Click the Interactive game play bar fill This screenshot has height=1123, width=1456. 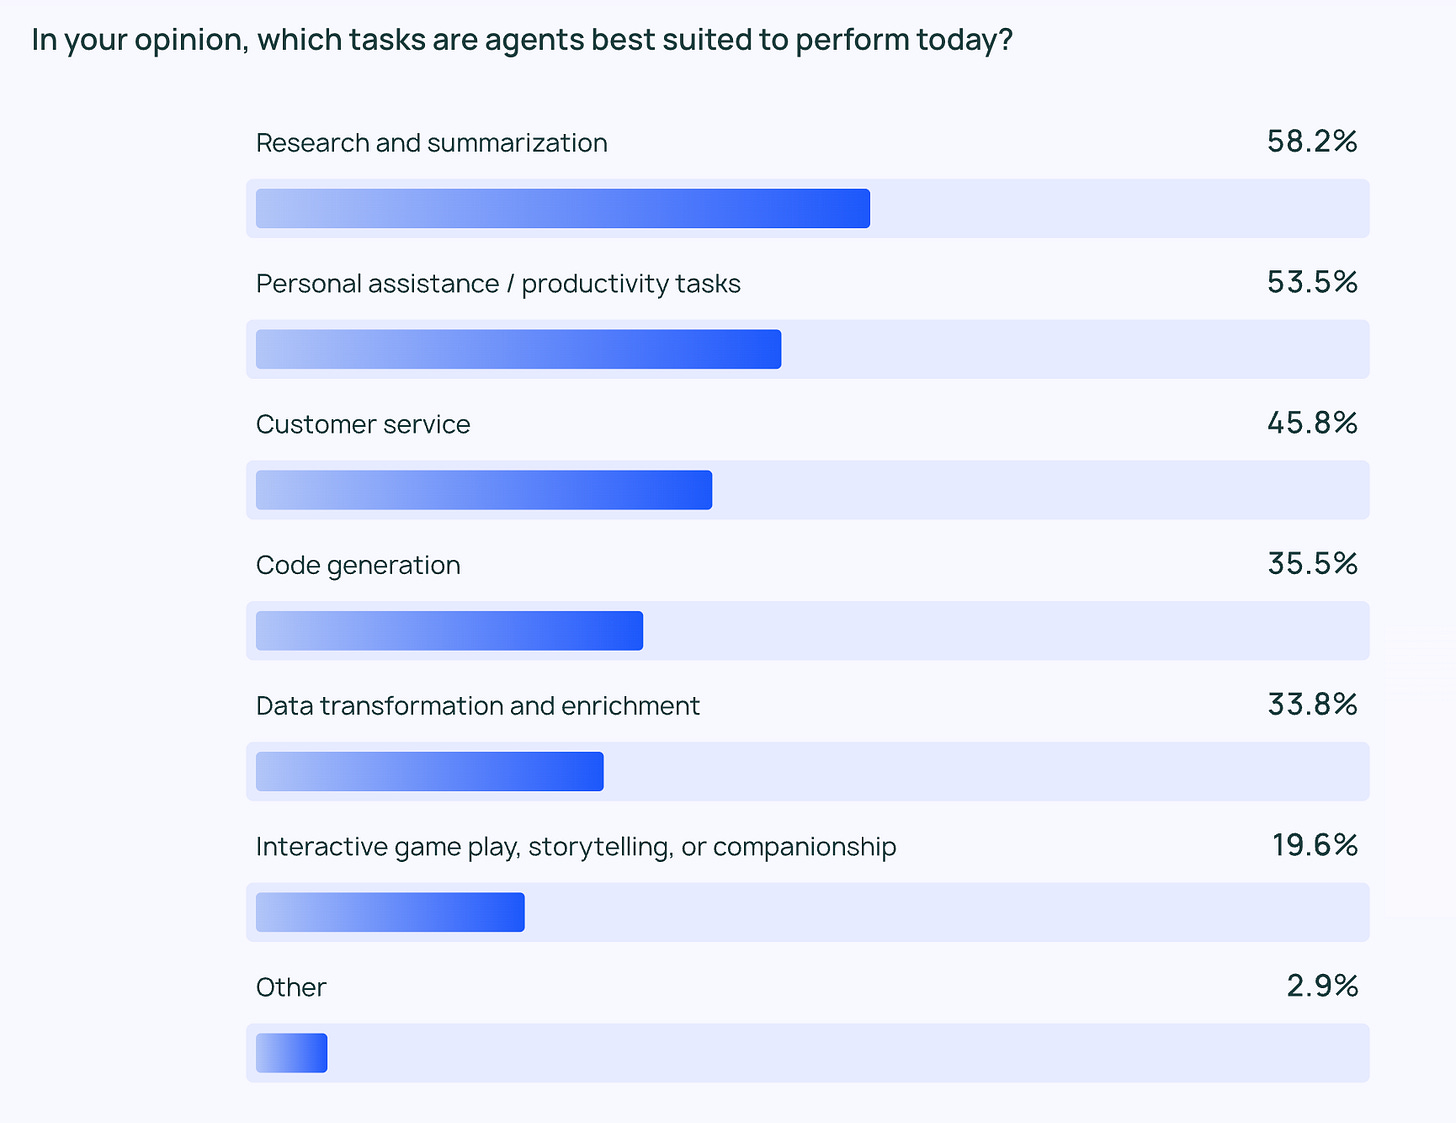(390, 912)
